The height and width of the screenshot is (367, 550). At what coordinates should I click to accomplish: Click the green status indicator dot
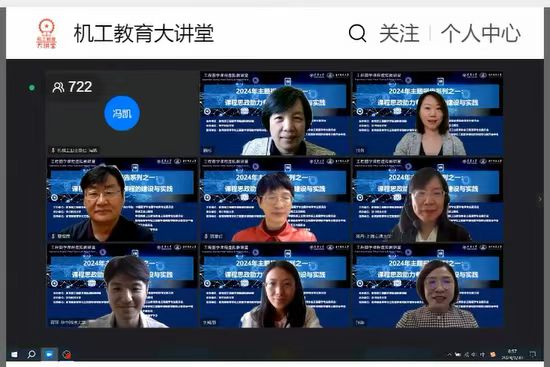[x=32, y=87]
